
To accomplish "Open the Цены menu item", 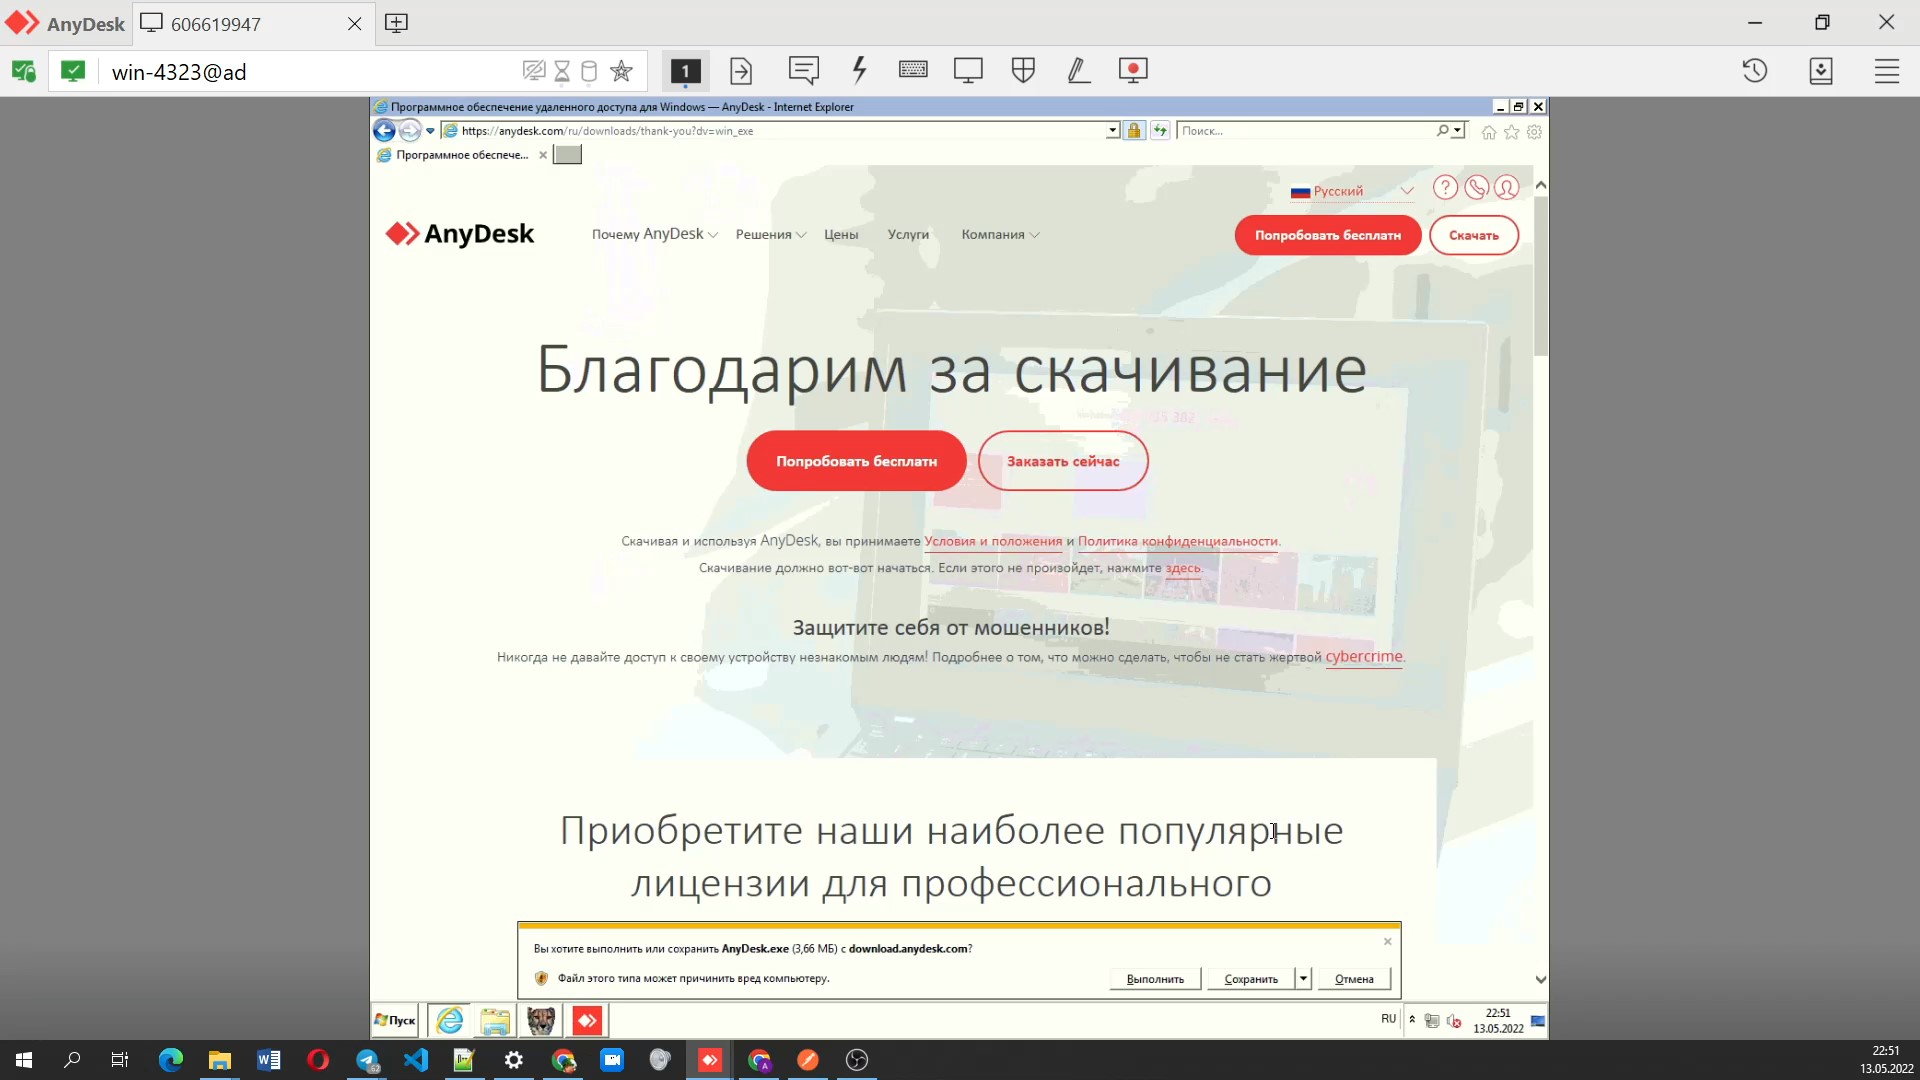I will click(x=841, y=235).
